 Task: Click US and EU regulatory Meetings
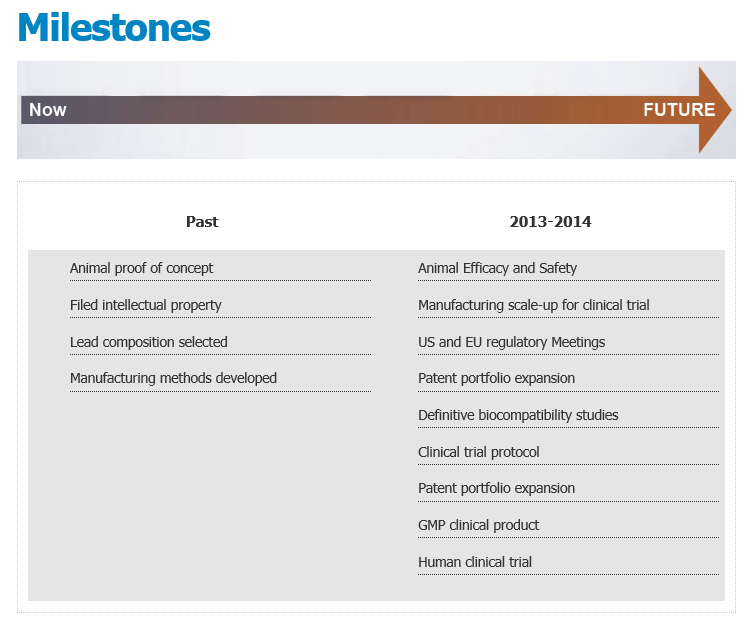(x=511, y=342)
